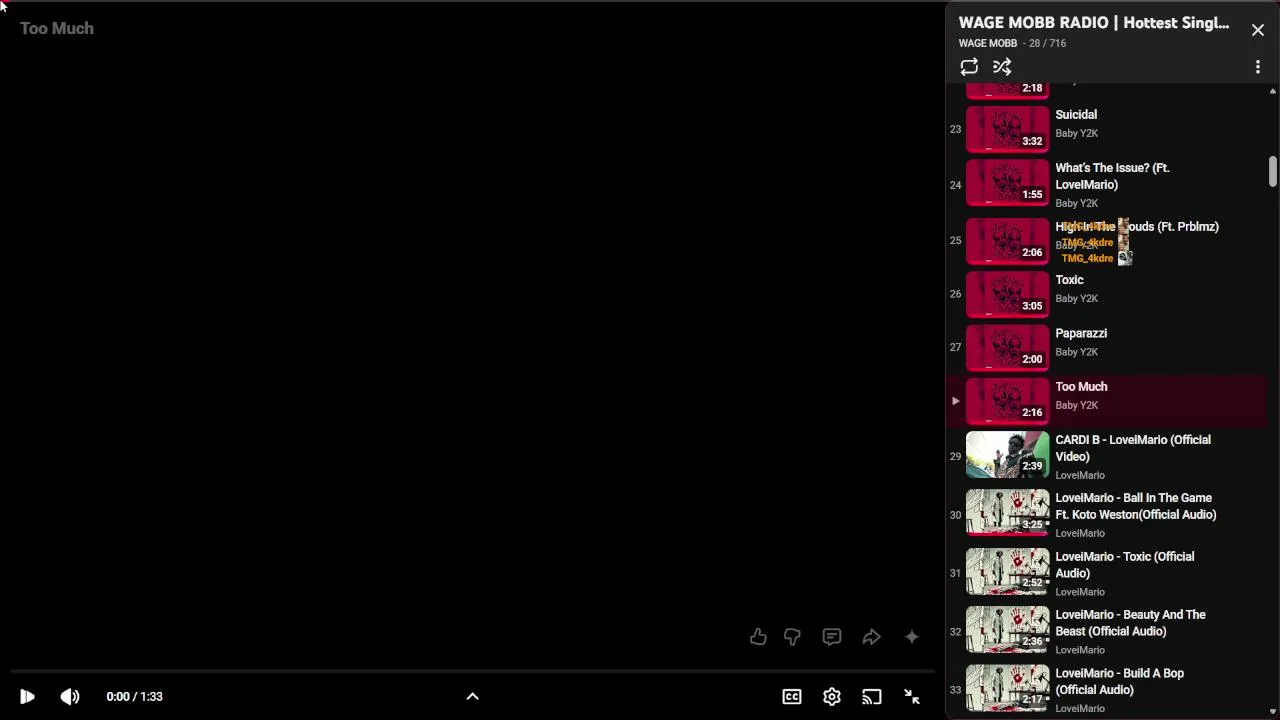Image resolution: width=1280 pixels, height=720 pixels.
Task: Close the playlist panel
Action: (x=1258, y=30)
